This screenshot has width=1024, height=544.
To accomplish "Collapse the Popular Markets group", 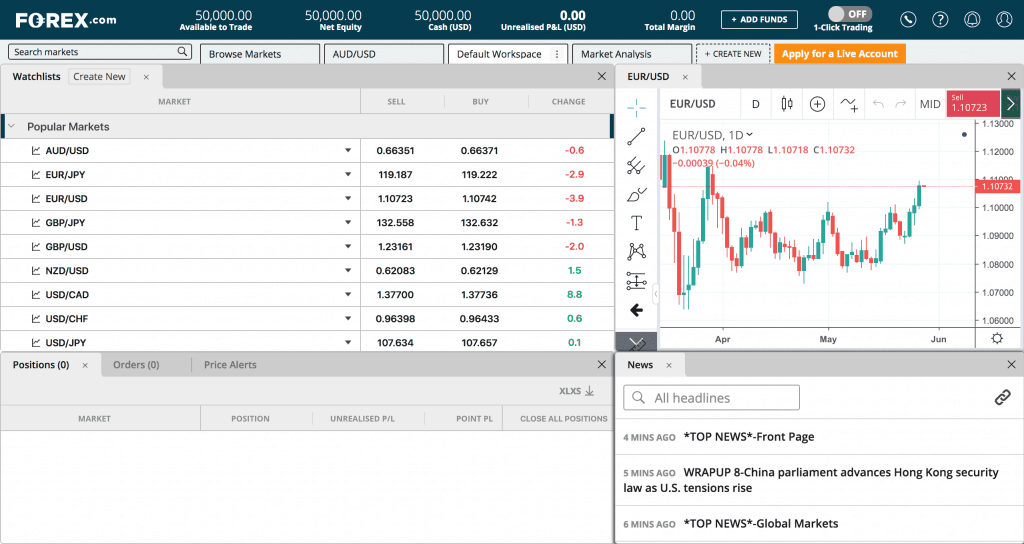I will click(12, 127).
